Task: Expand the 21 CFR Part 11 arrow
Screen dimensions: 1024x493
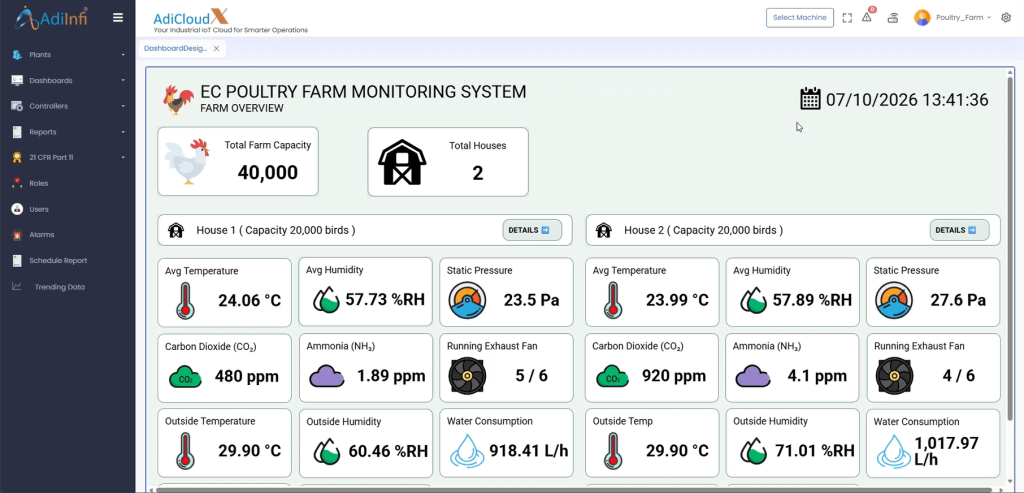Action: tap(123, 157)
